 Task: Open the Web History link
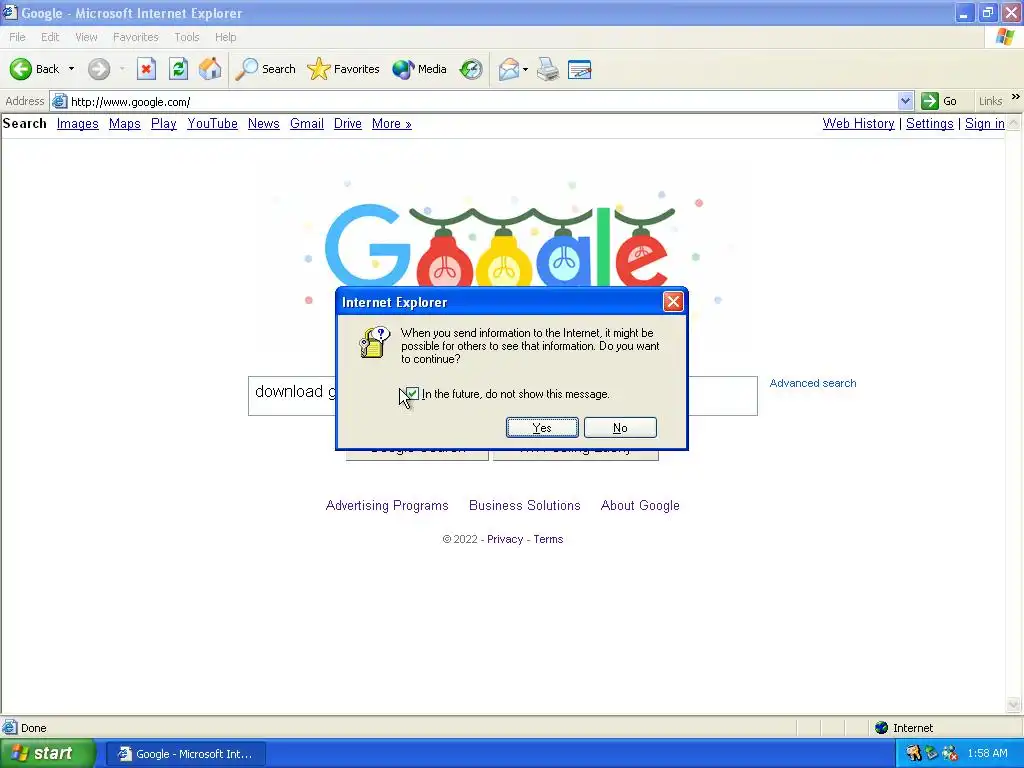[x=858, y=123]
